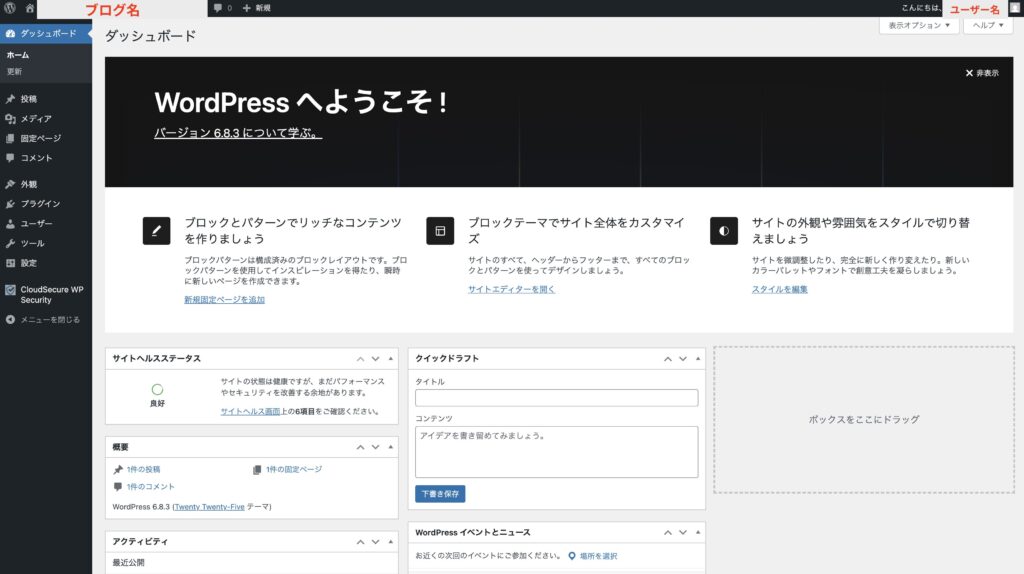Expand the ヘルプ dropdown tab
This screenshot has width=1024, height=574.
coord(988,26)
